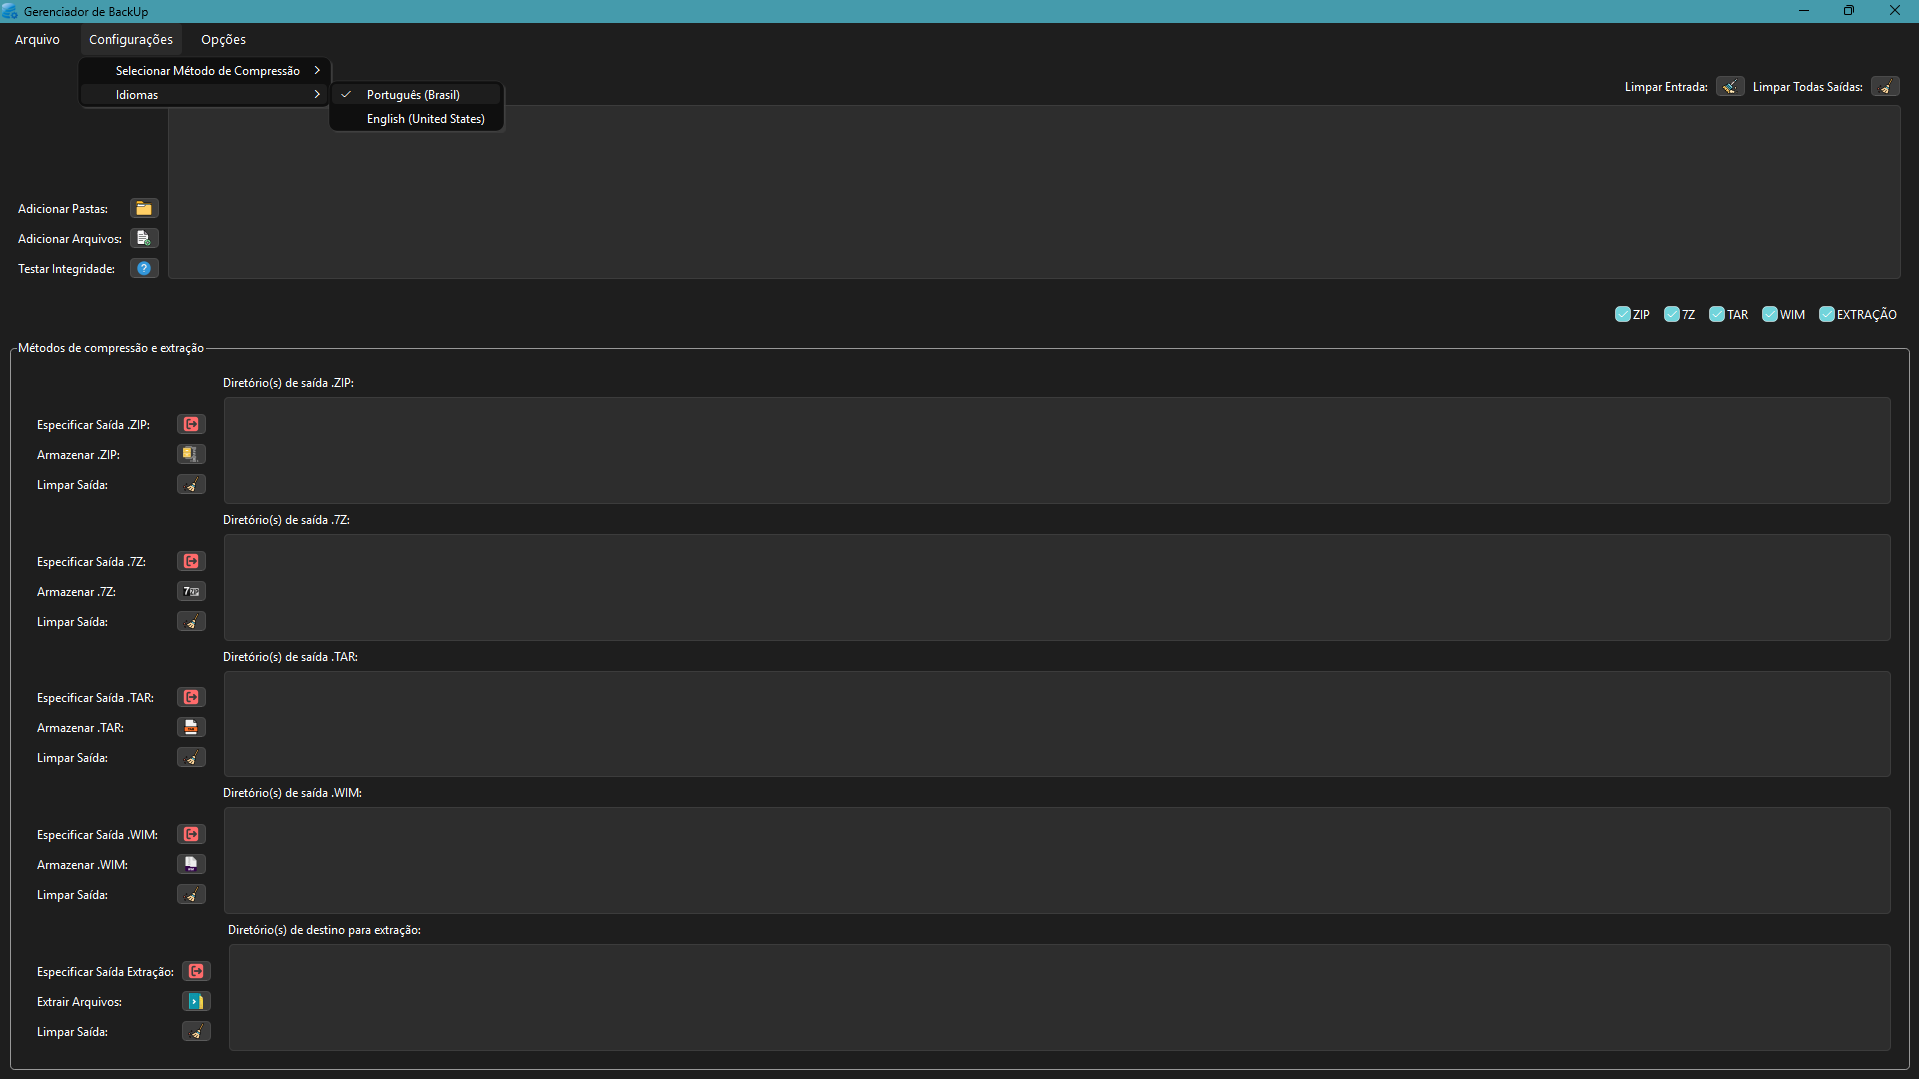Click Limpar Saída broom in 7Z section
This screenshot has width=1919, height=1079.
click(x=191, y=621)
